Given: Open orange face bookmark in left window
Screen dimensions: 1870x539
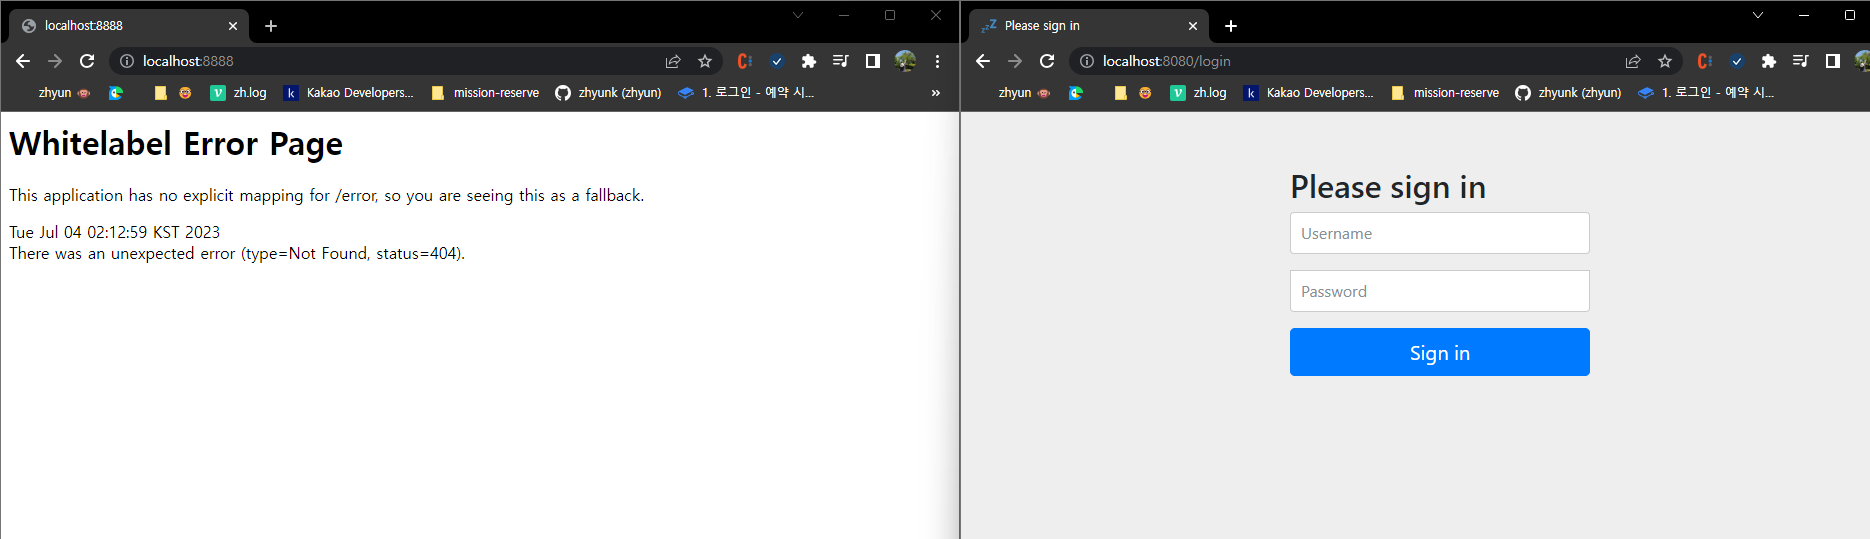Looking at the screenshot, I should (185, 93).
